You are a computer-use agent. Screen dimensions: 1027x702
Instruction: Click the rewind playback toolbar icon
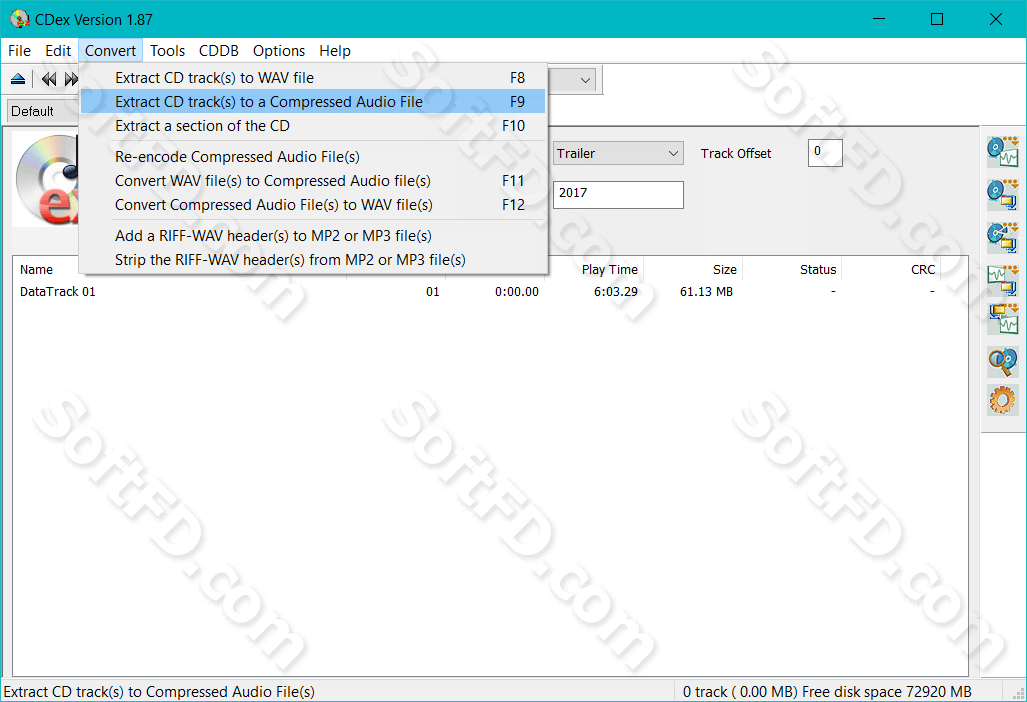[x=49, y=79]
